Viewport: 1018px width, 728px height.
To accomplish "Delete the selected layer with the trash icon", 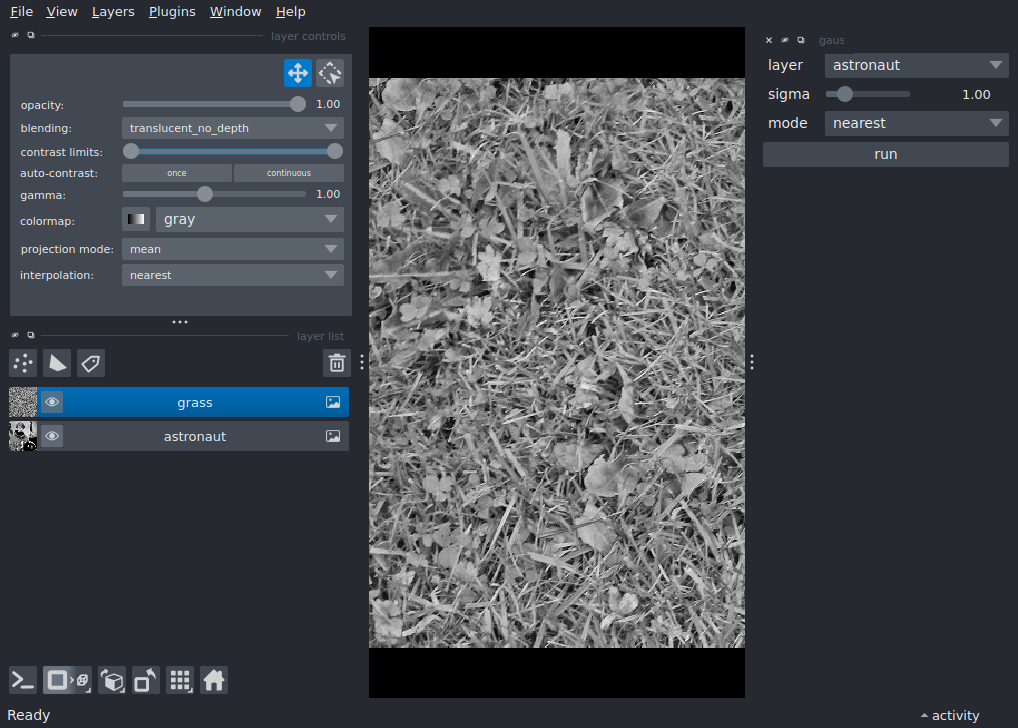I will [x=336, y=363].
